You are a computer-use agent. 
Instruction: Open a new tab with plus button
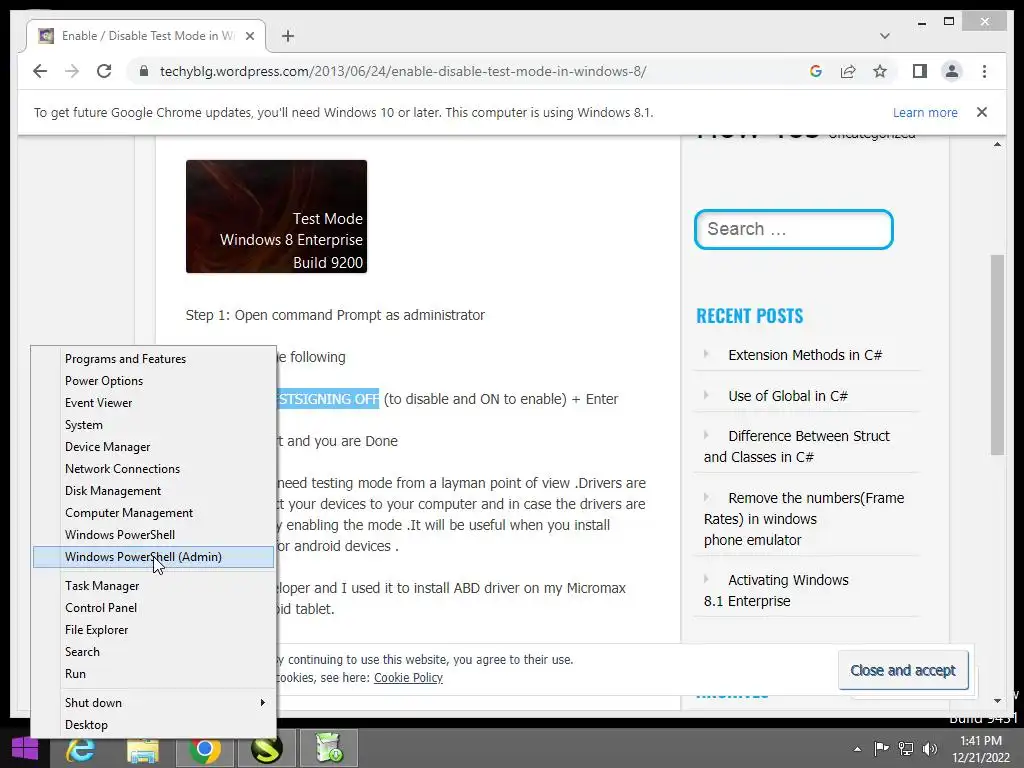288,36
